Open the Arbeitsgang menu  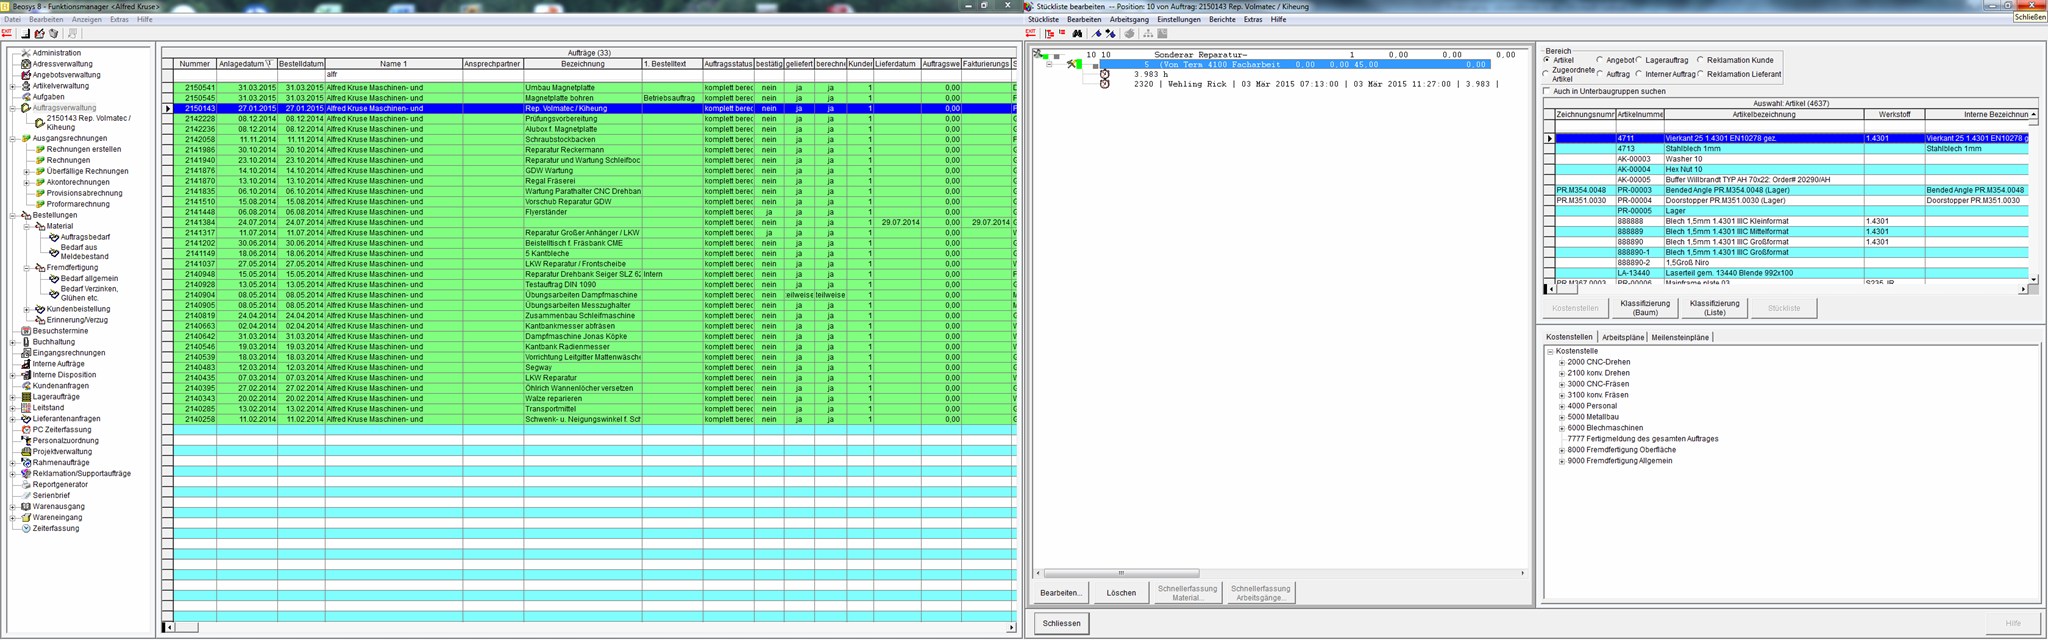1129,19
